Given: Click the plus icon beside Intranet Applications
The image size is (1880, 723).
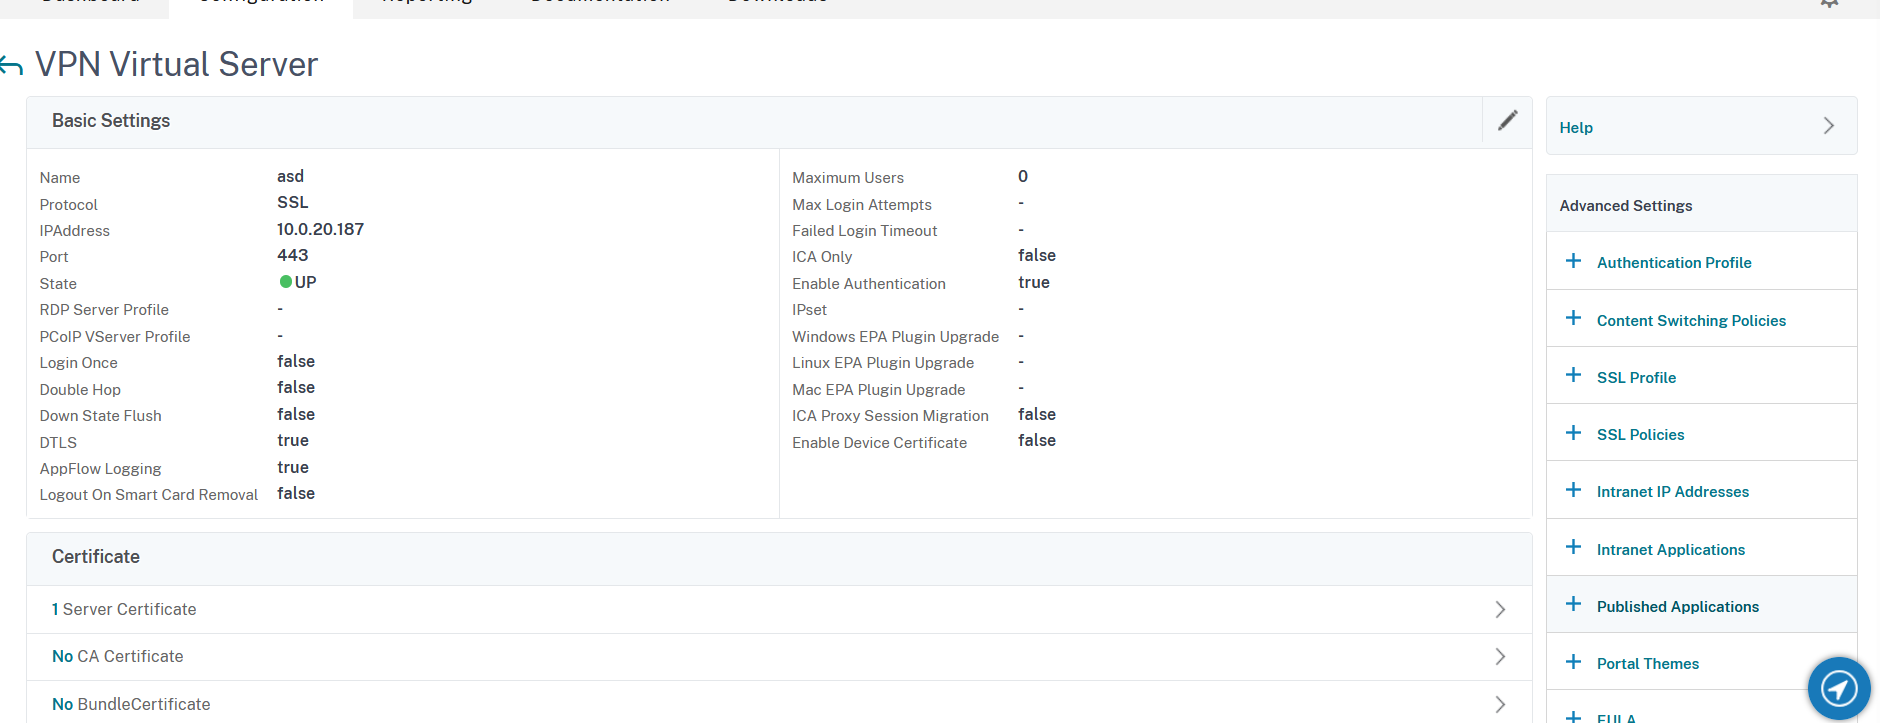Looking at the screenshot, I should tap(1573, 547).
